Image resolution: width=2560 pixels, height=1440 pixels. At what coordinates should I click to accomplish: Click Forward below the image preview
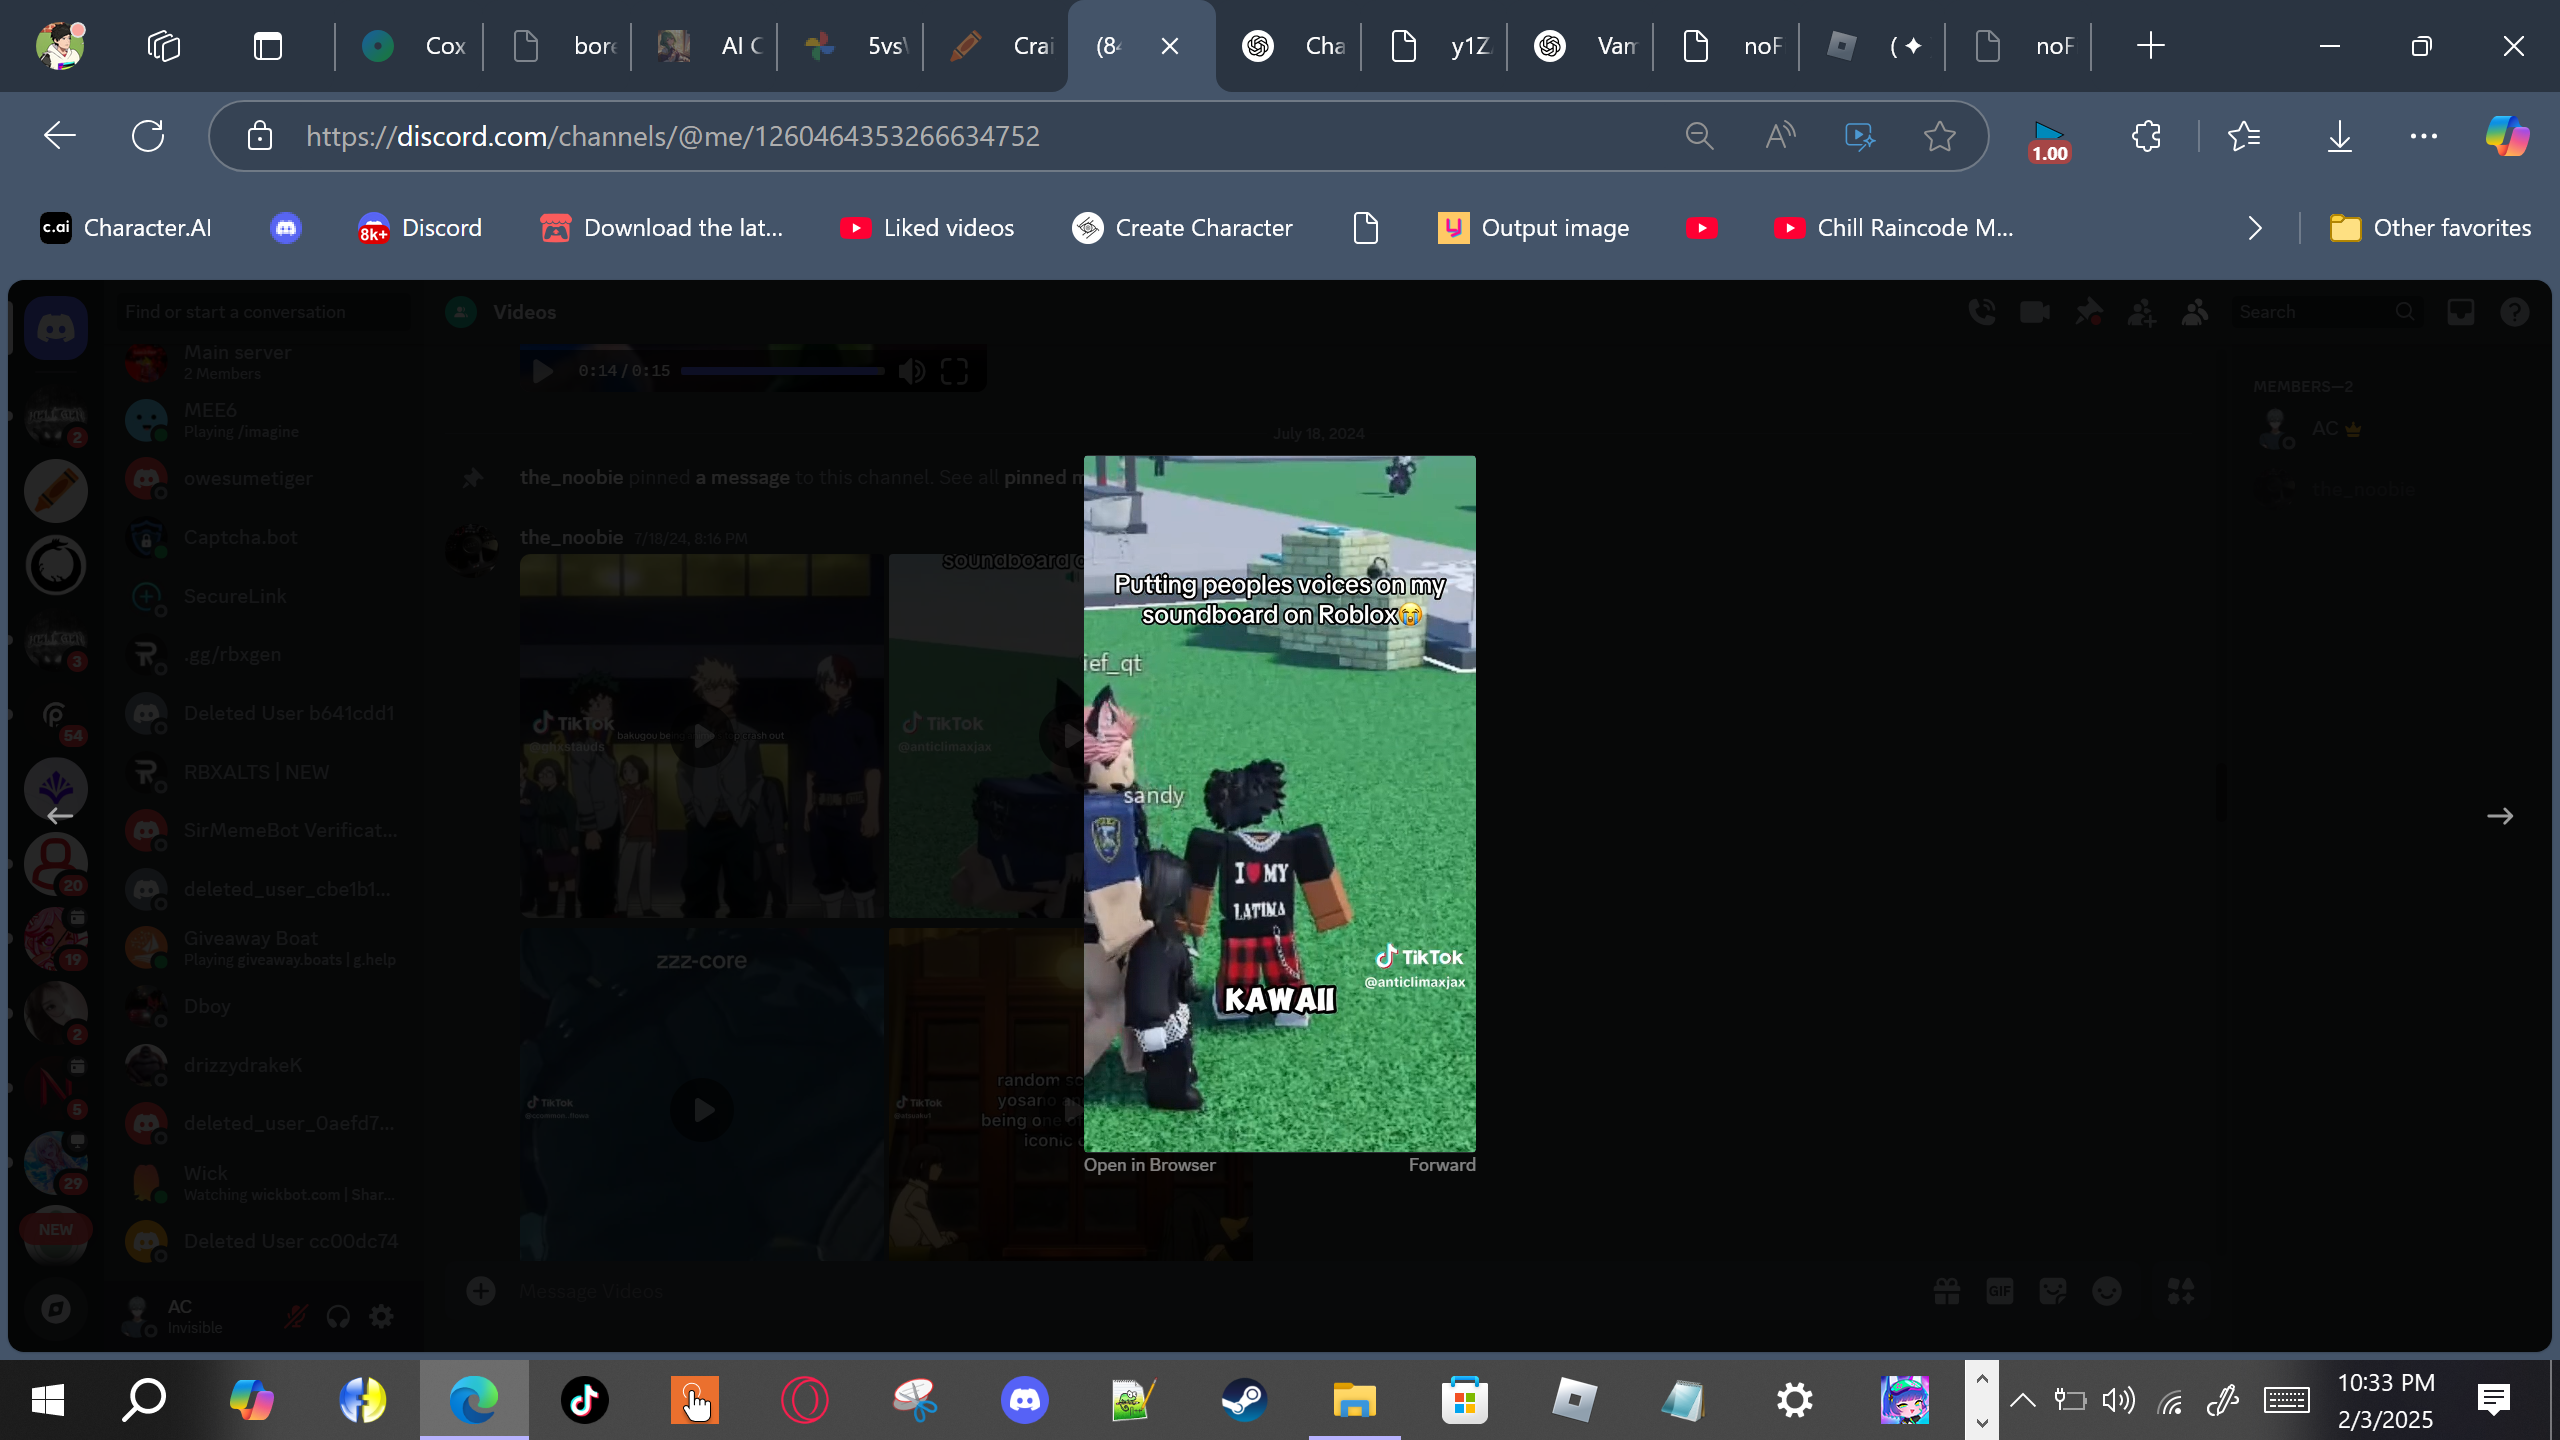click(1442, 1165)
